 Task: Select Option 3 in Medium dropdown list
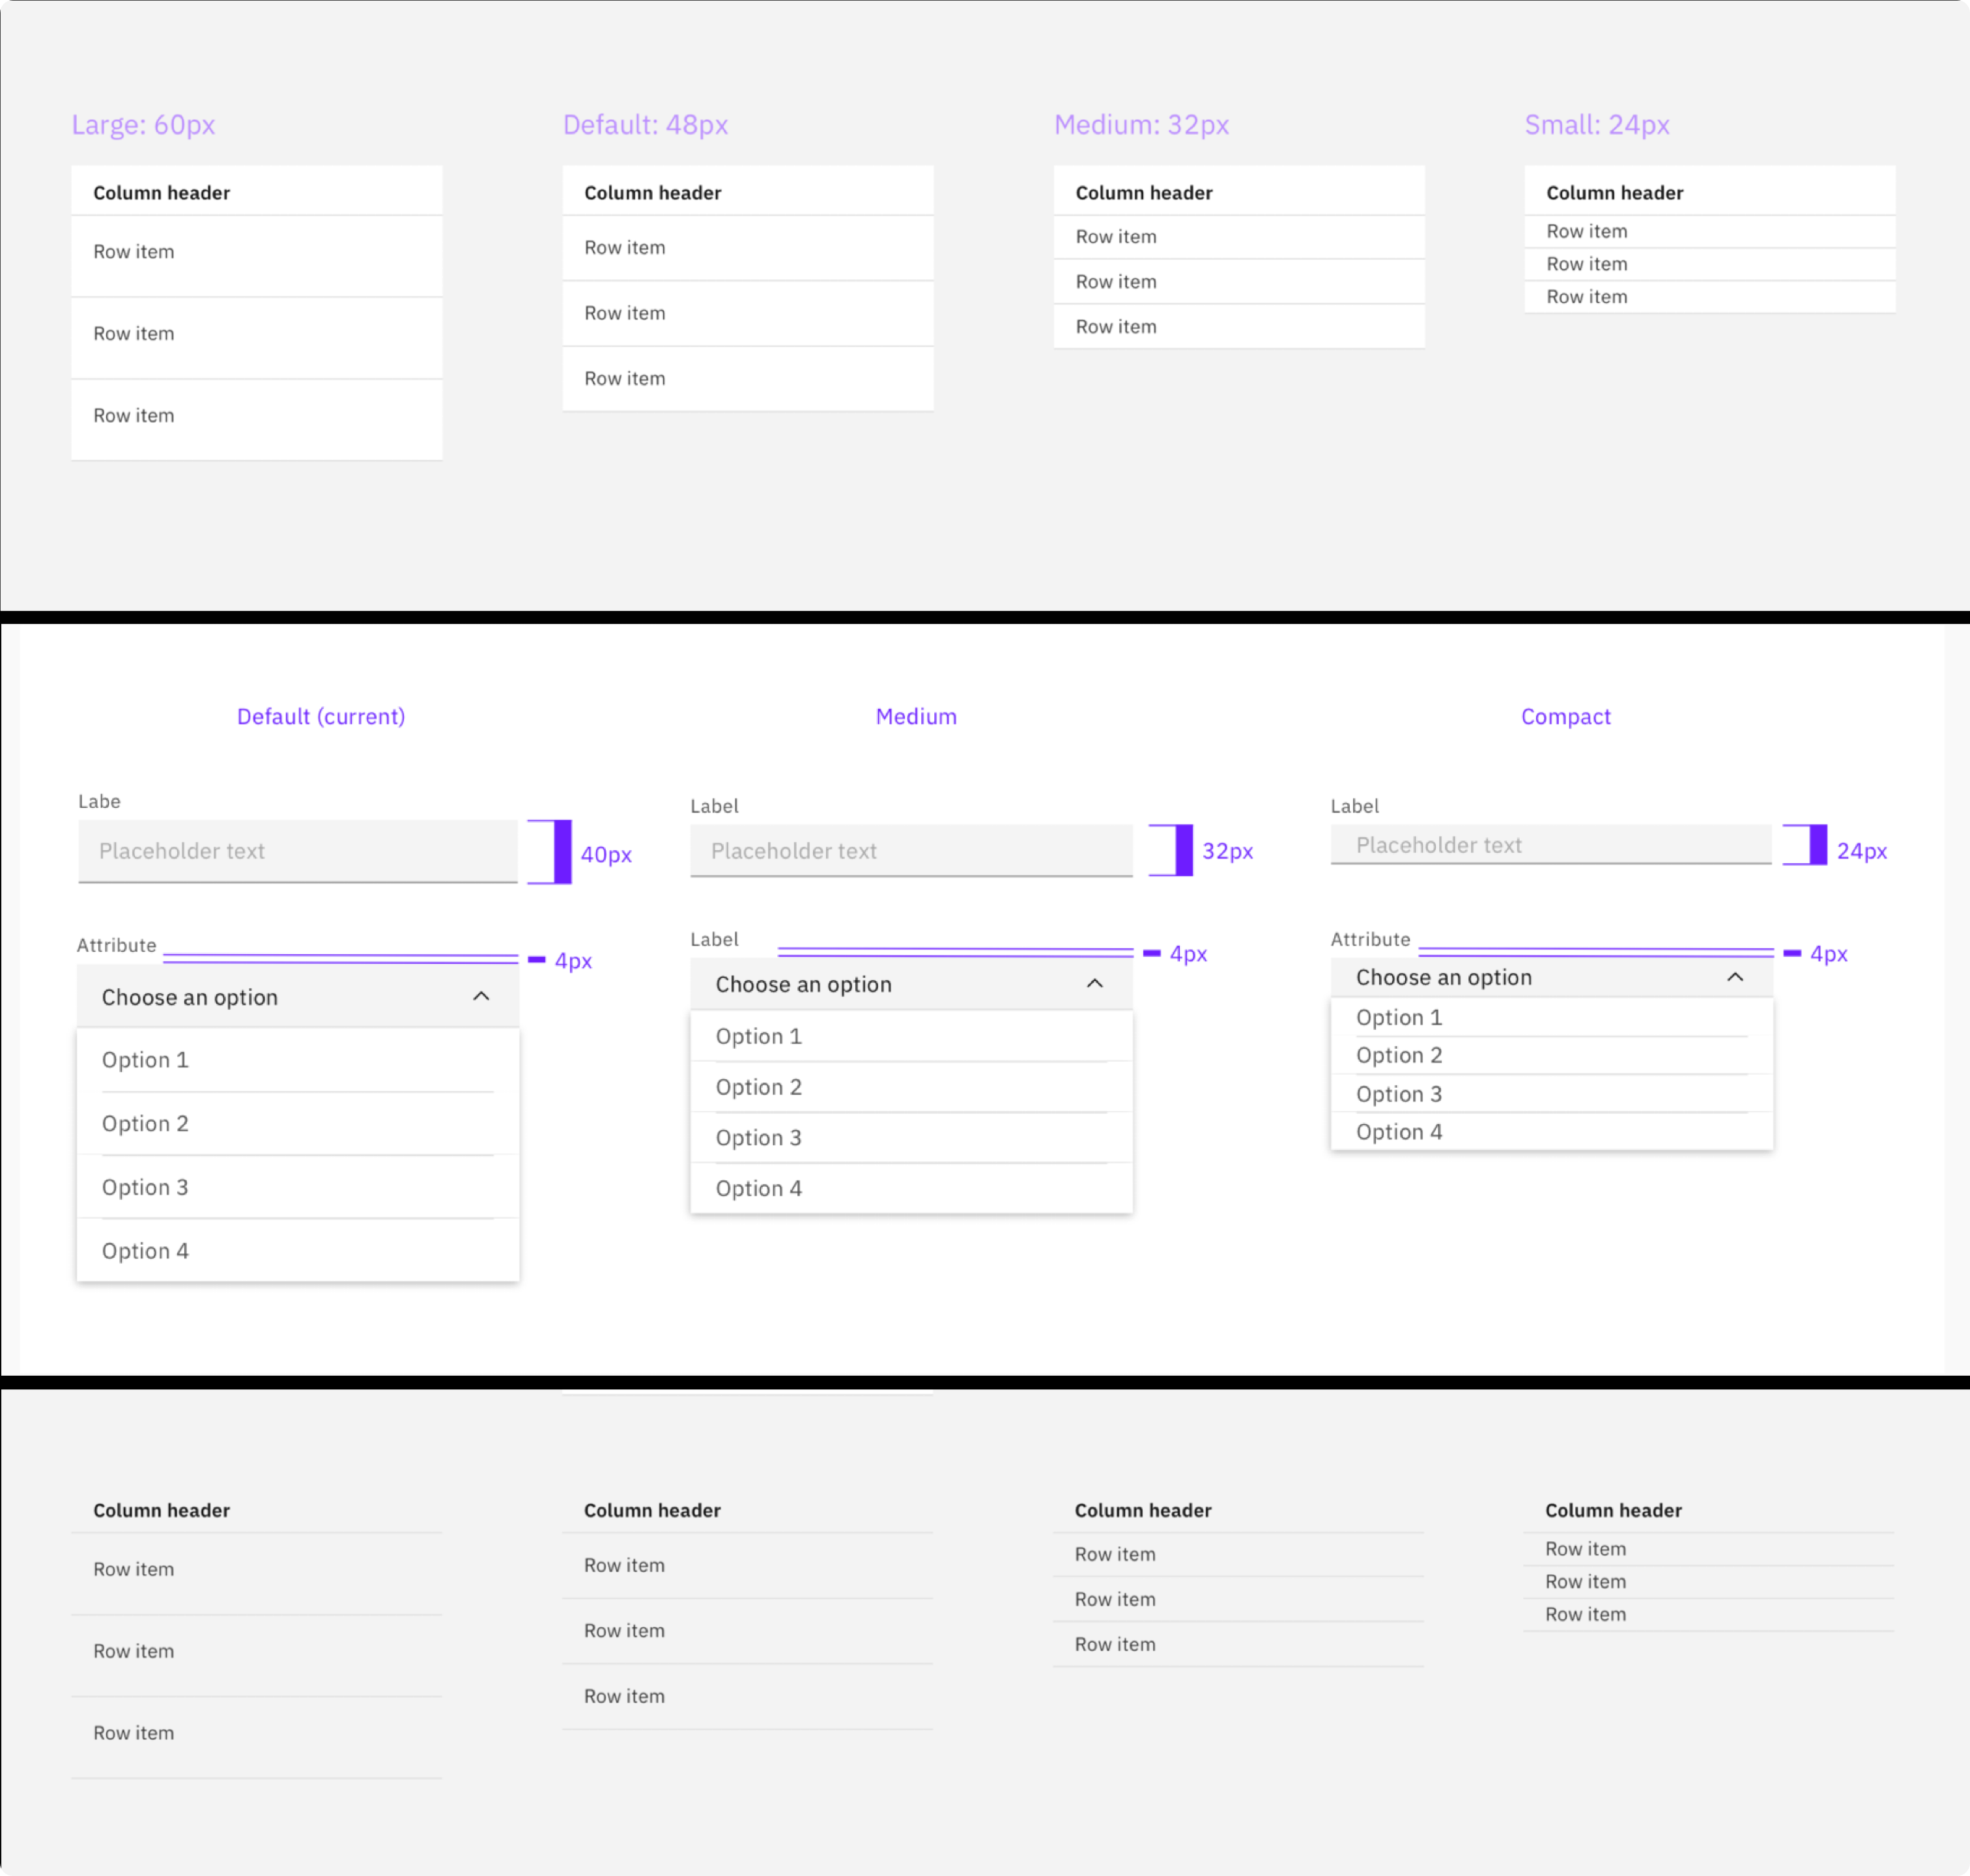[758, 1137]
